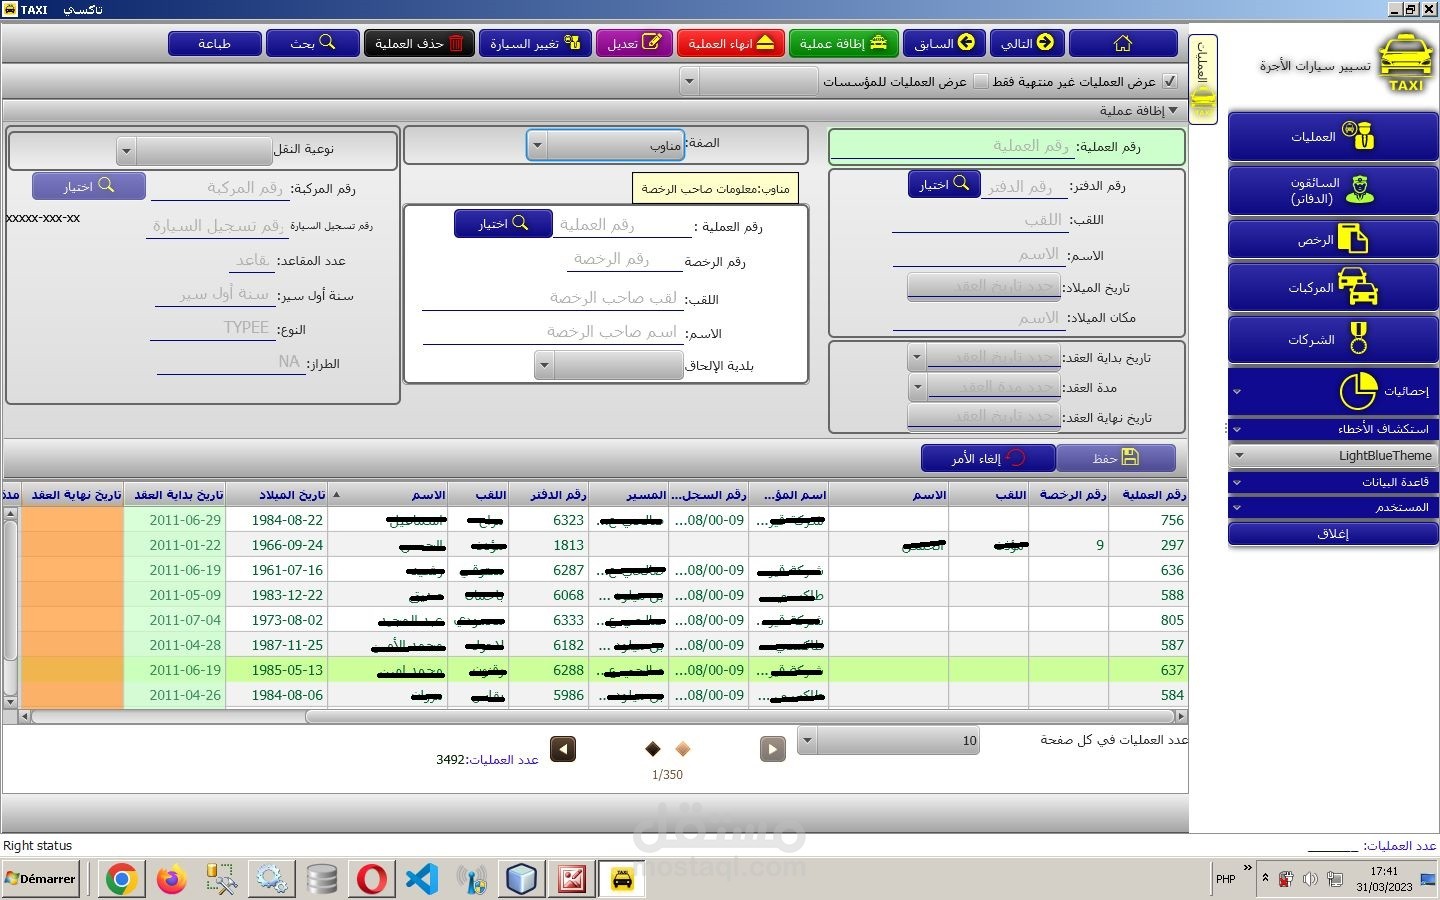This screenshot has width=1440, height=900.
Task: Click volume icon in system tray
Action: (x=1310, y=880)
